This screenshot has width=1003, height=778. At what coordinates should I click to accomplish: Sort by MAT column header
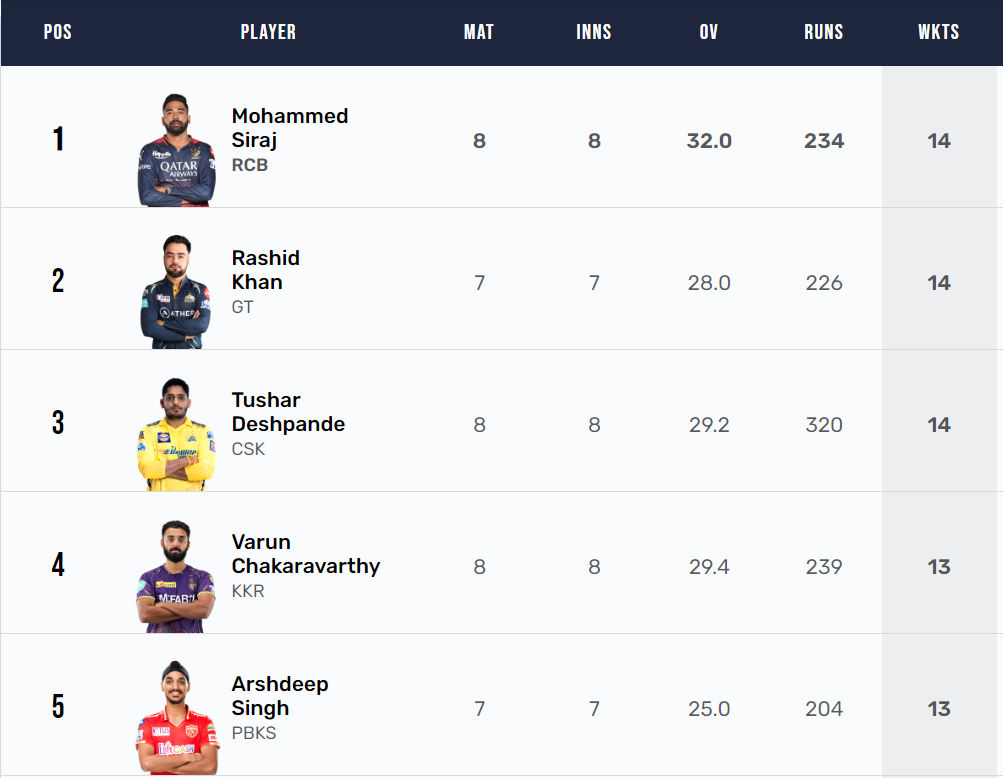[479, 32]
